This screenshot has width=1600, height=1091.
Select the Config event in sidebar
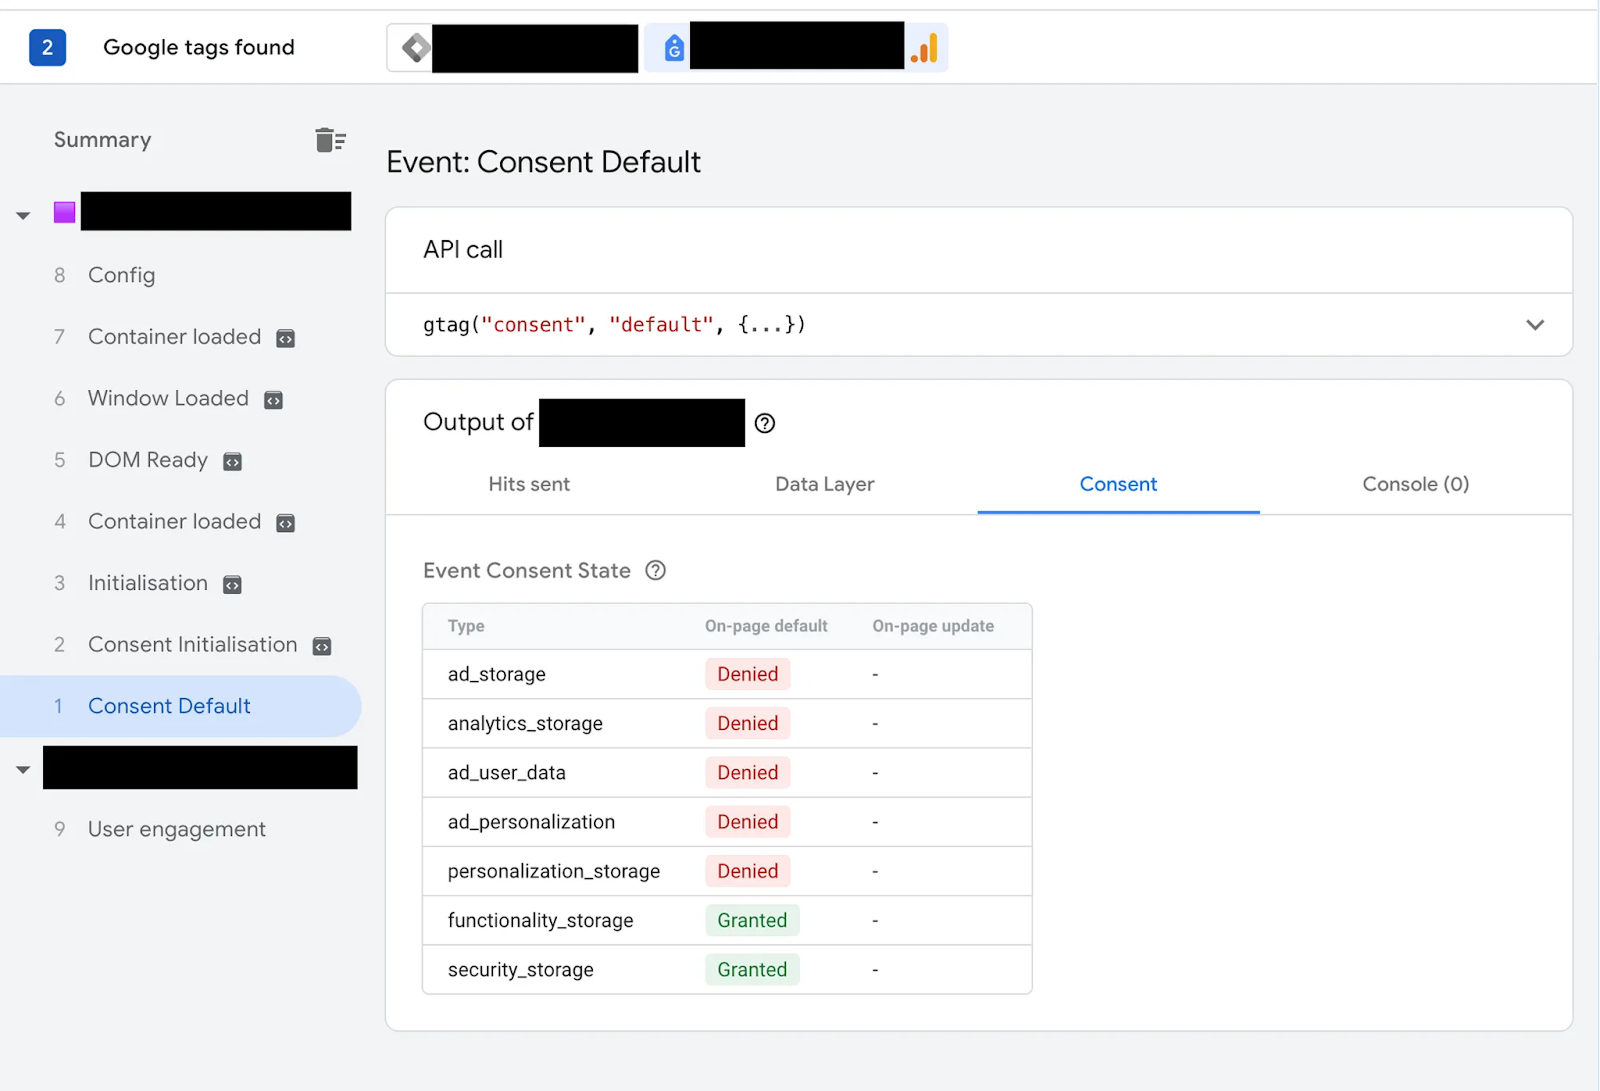tap(121, 276)
